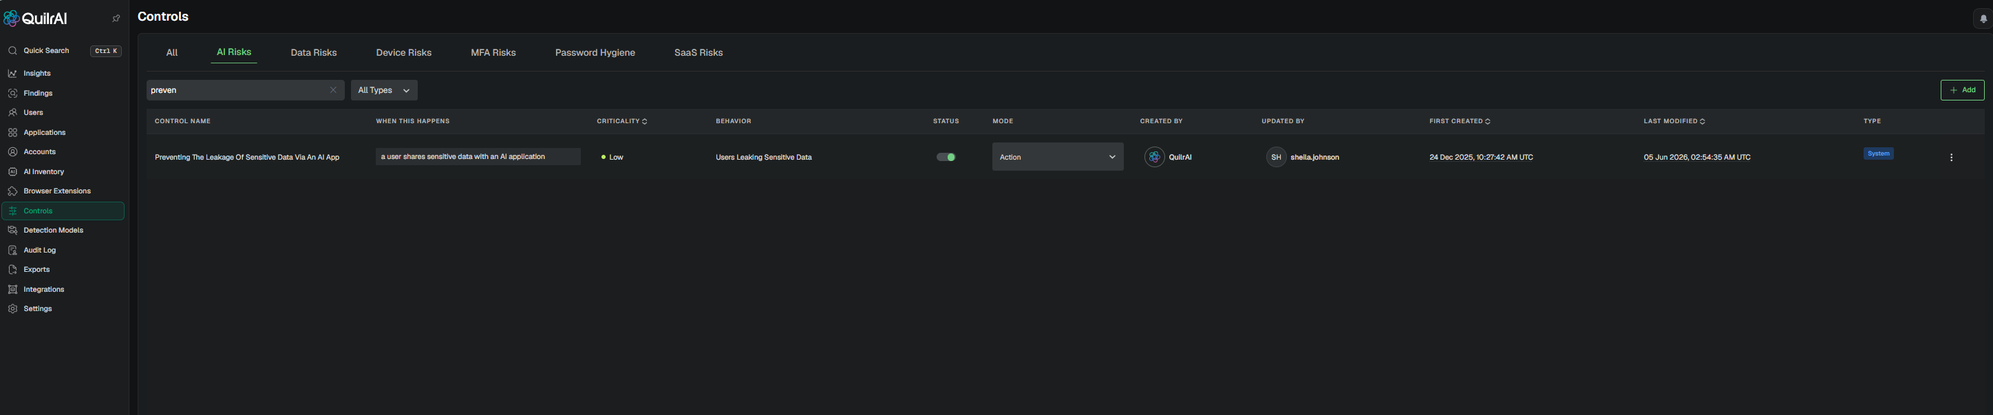1993x415 pixels.
Task: Click the Integrations icon
Action: click(x=12, y=289)
